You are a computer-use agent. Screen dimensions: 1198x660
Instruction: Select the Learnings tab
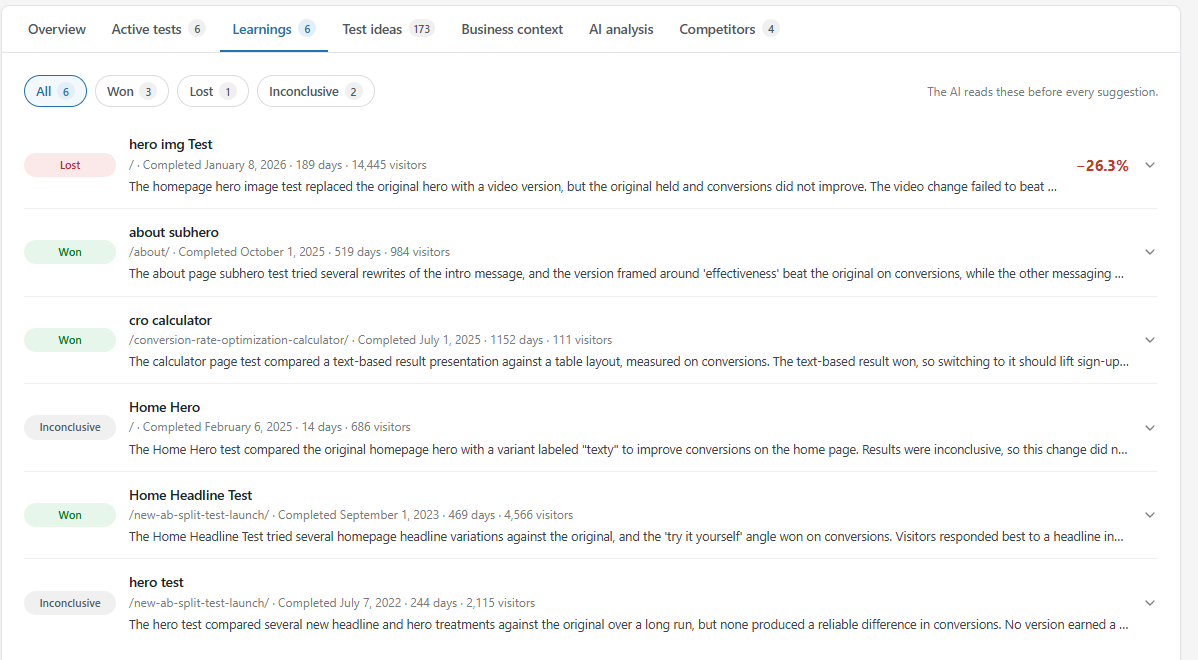click(274, 29)
